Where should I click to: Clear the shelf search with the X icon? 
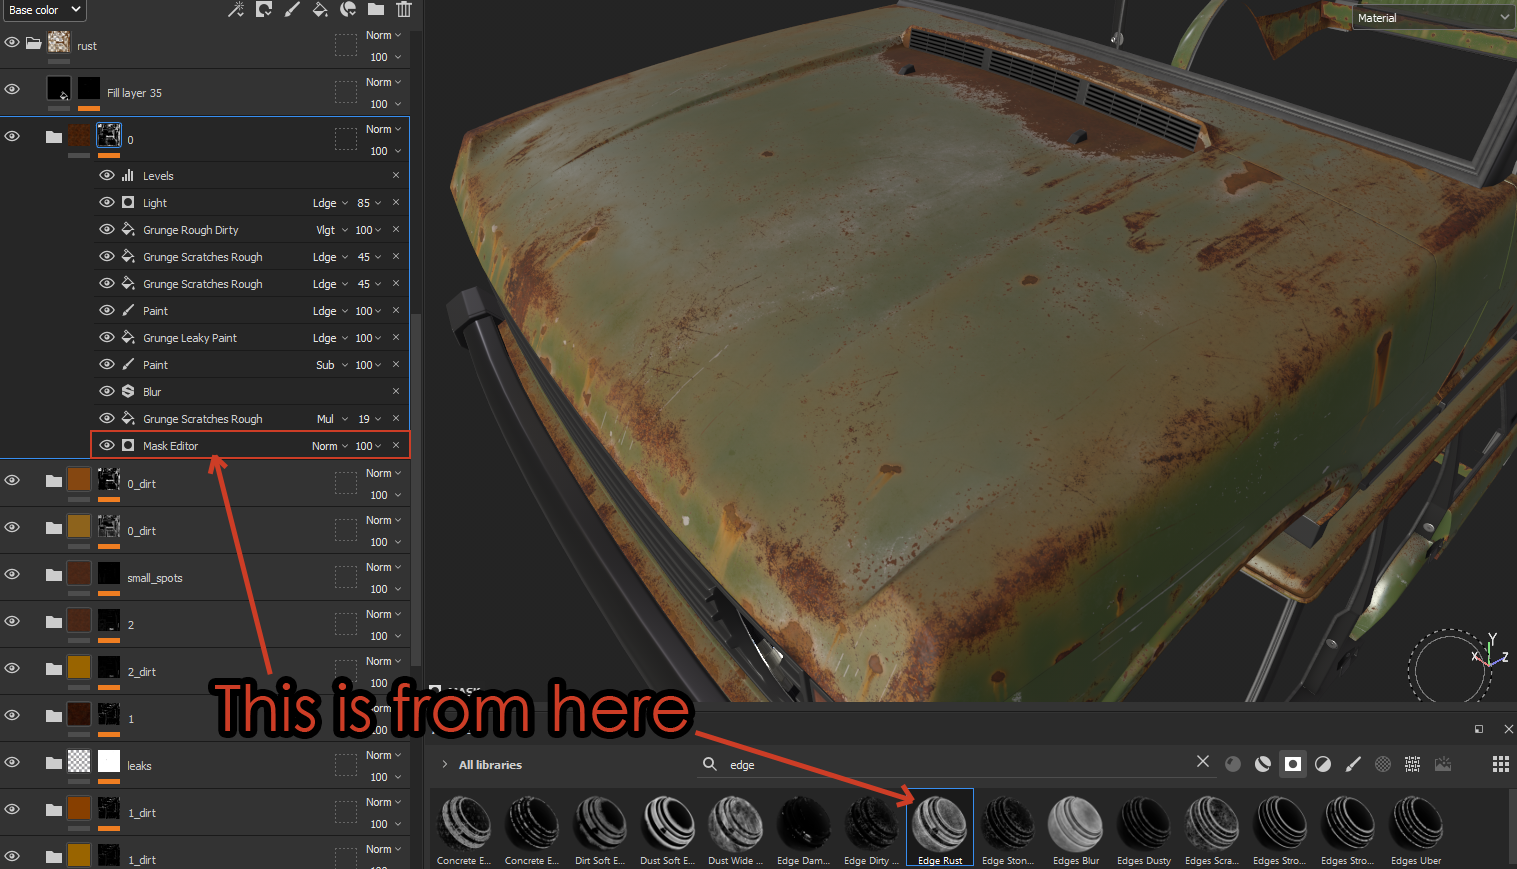pos(1203,762)
